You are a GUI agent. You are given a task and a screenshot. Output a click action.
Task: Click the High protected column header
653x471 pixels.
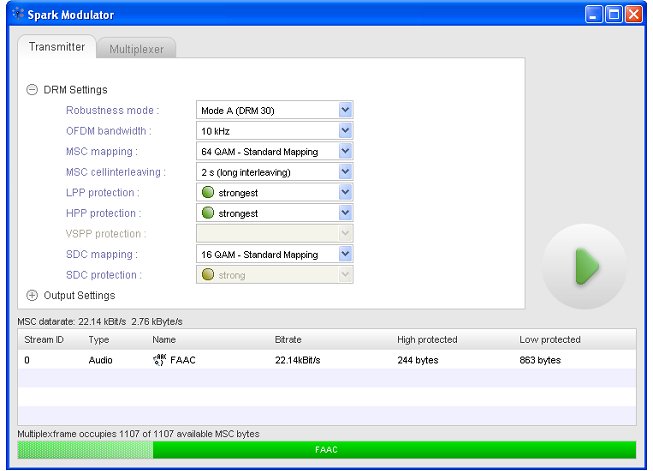pyautogui.click(x=426, y=340)
